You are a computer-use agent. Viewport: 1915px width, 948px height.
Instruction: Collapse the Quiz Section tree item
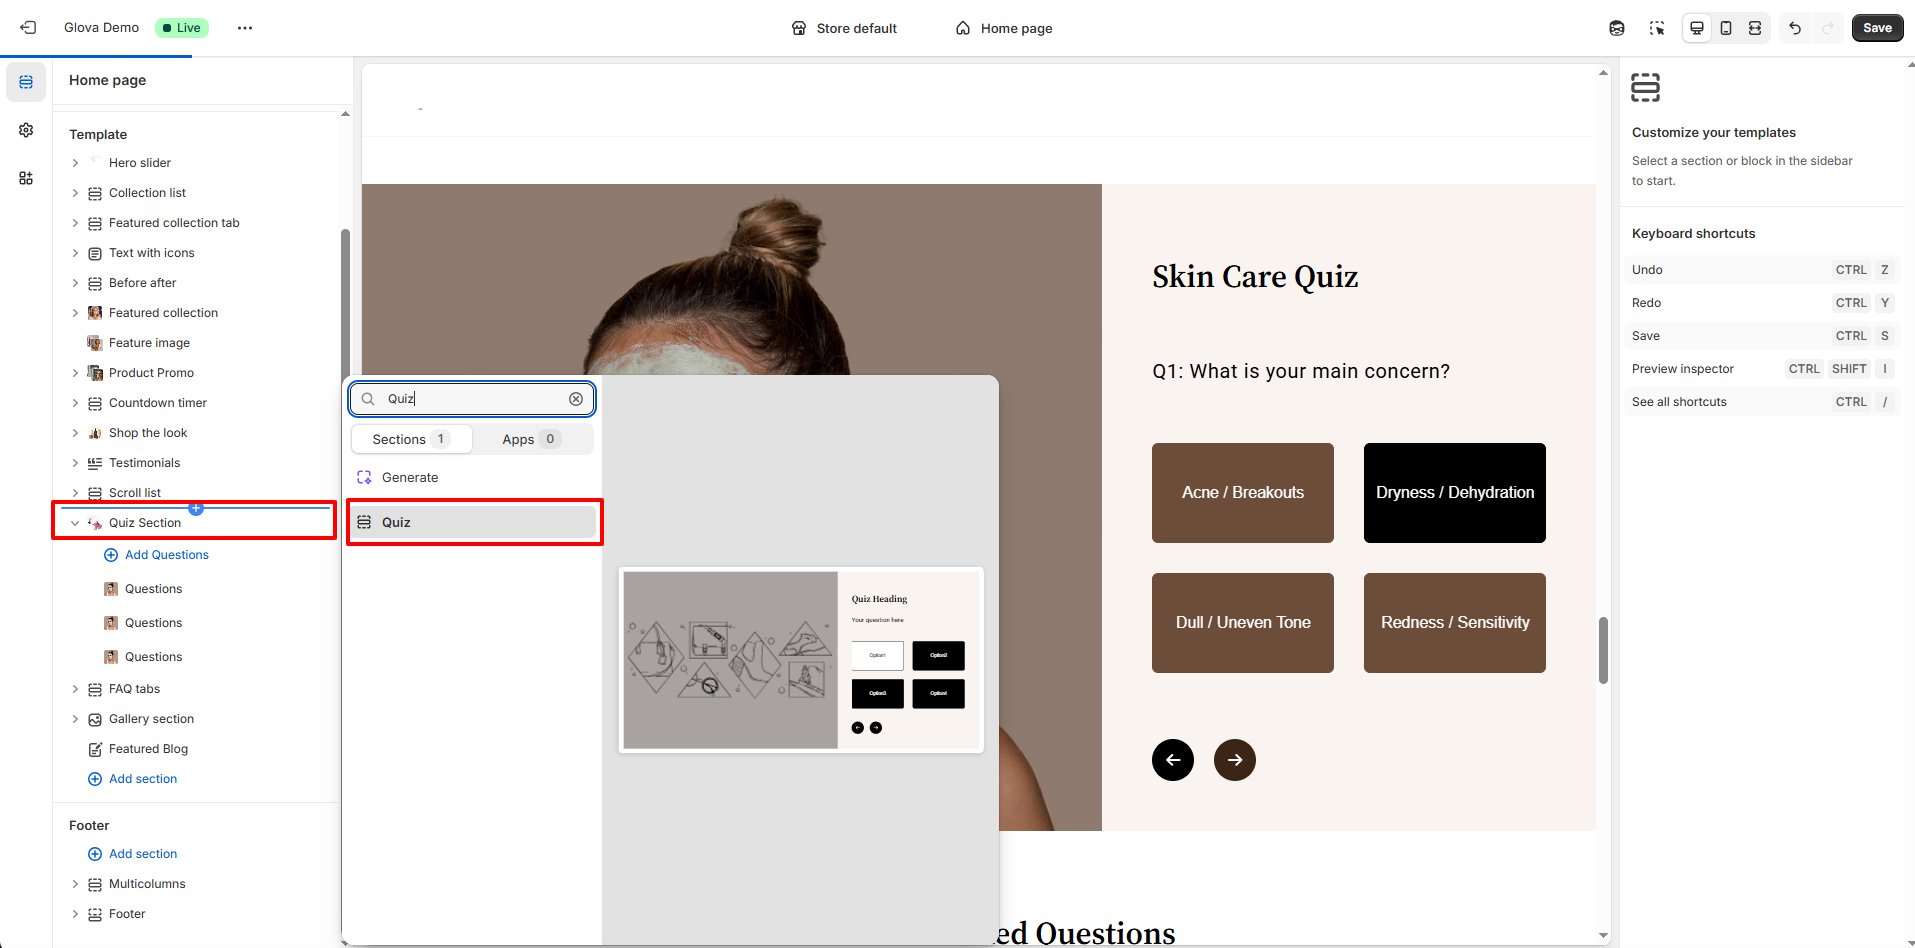(x=75, y=523)
